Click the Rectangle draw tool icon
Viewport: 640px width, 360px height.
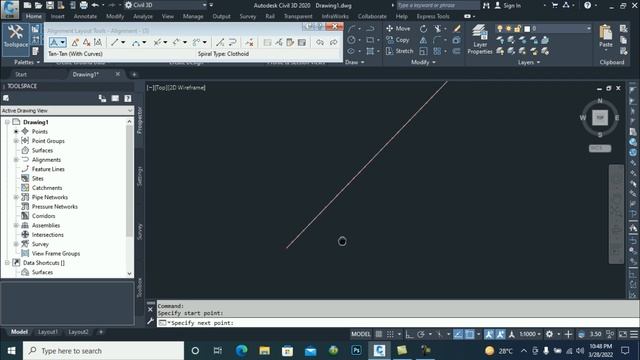pyautogui.click(x=370, y=40)
